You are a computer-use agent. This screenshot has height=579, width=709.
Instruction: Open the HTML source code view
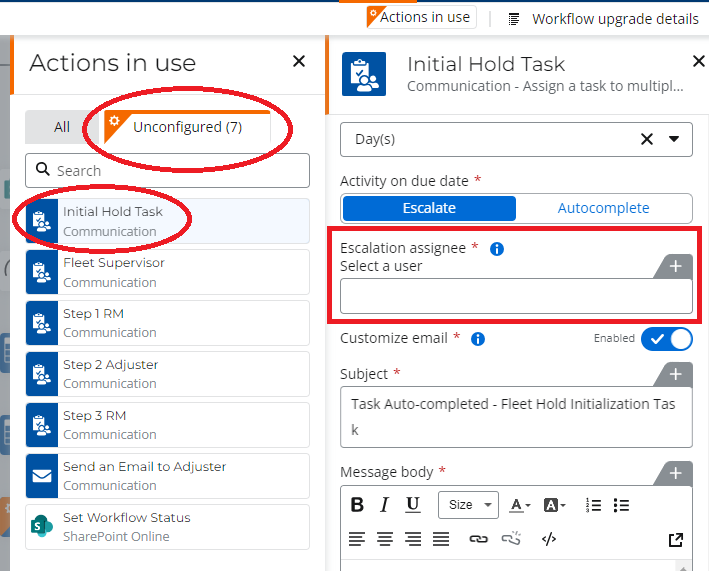(548, 539)
